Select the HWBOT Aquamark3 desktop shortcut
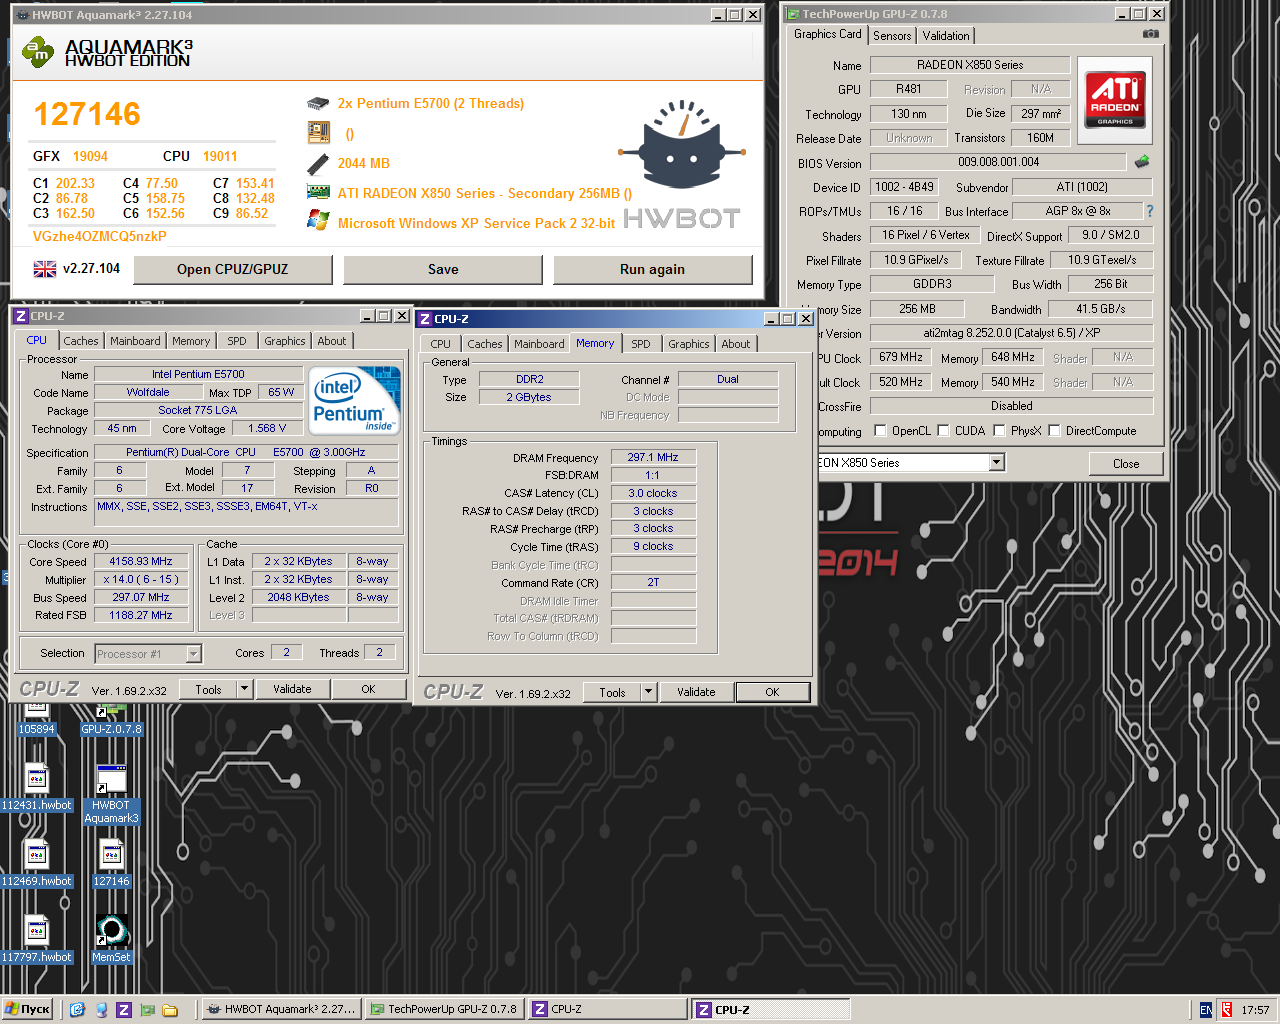Screen dimensions: 1280x1024 click(111, 794)
